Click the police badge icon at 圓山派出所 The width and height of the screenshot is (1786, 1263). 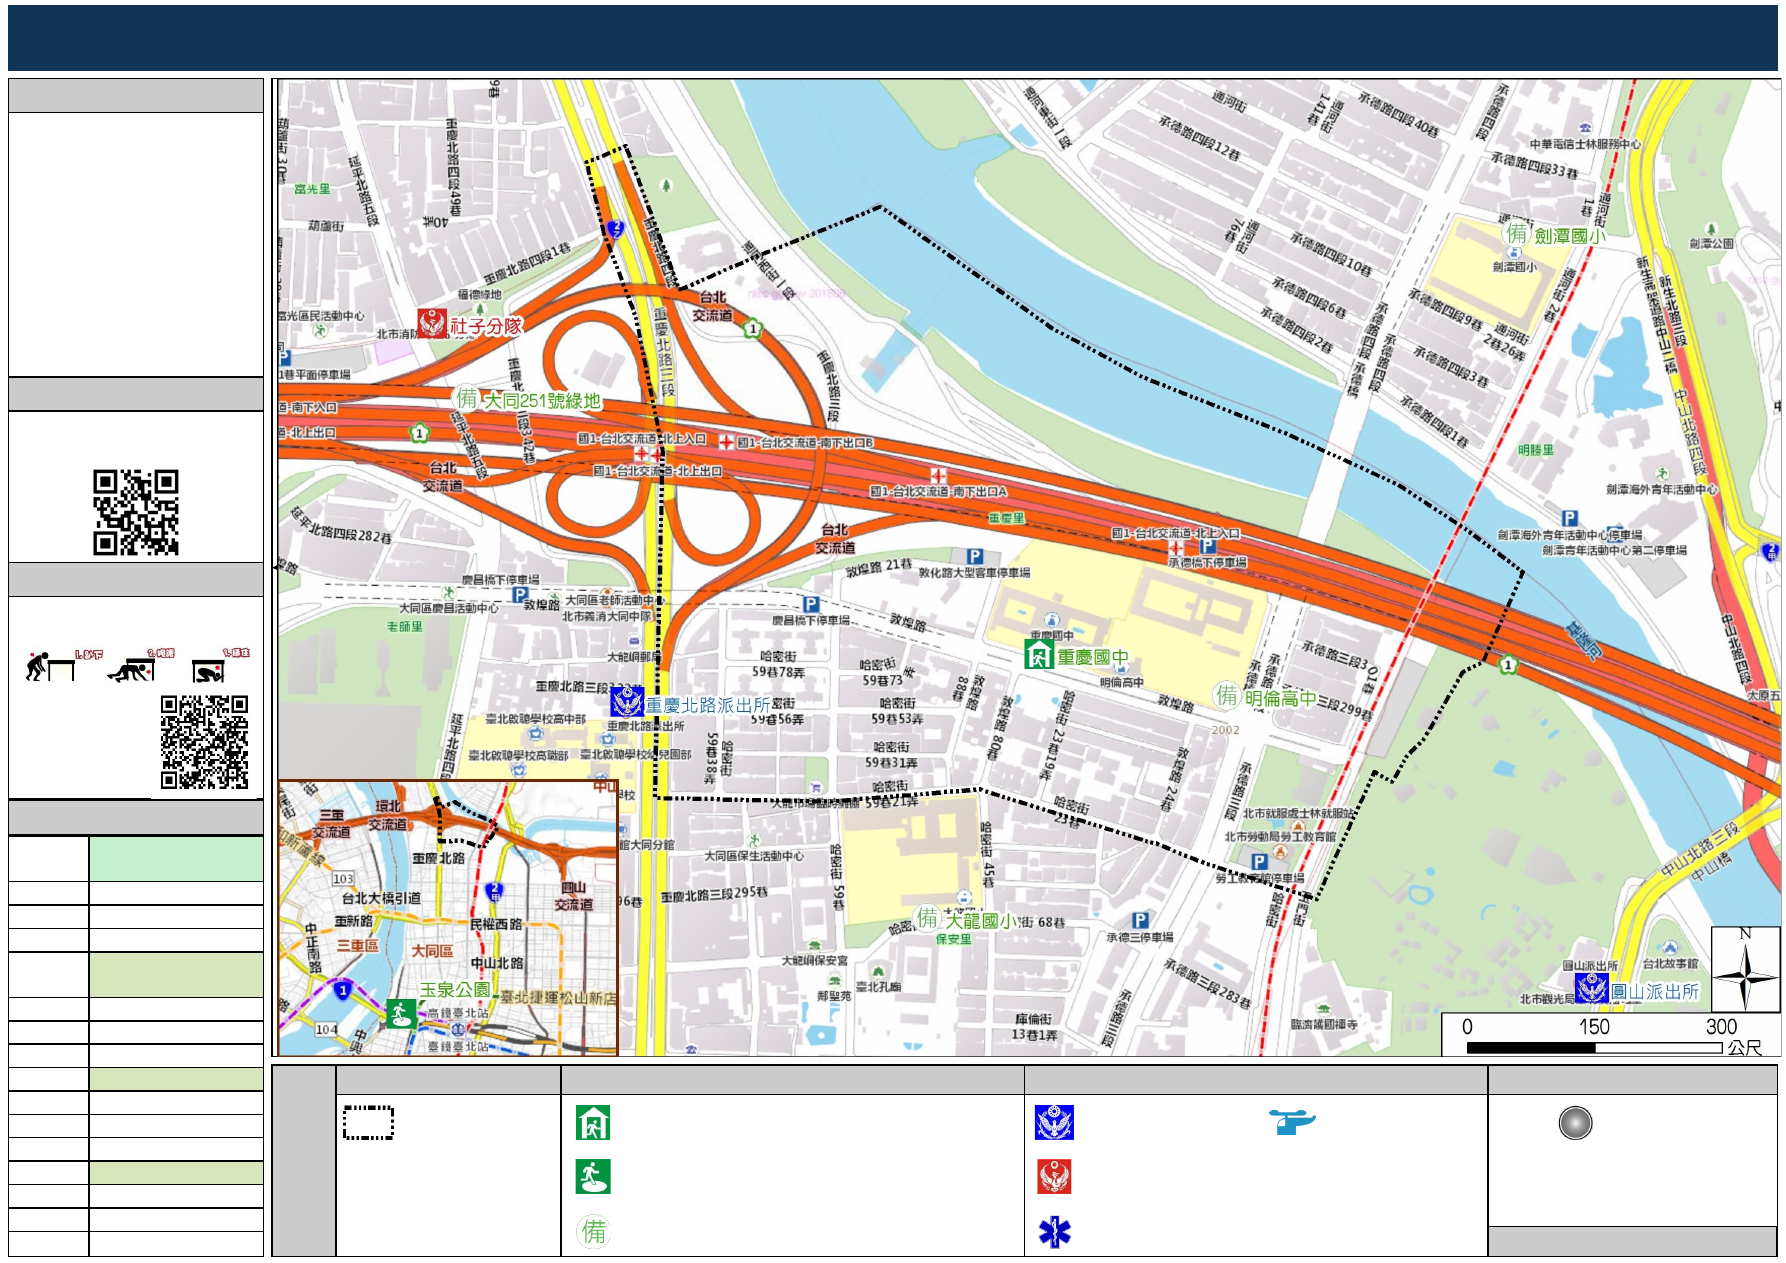coord(1591,989)
